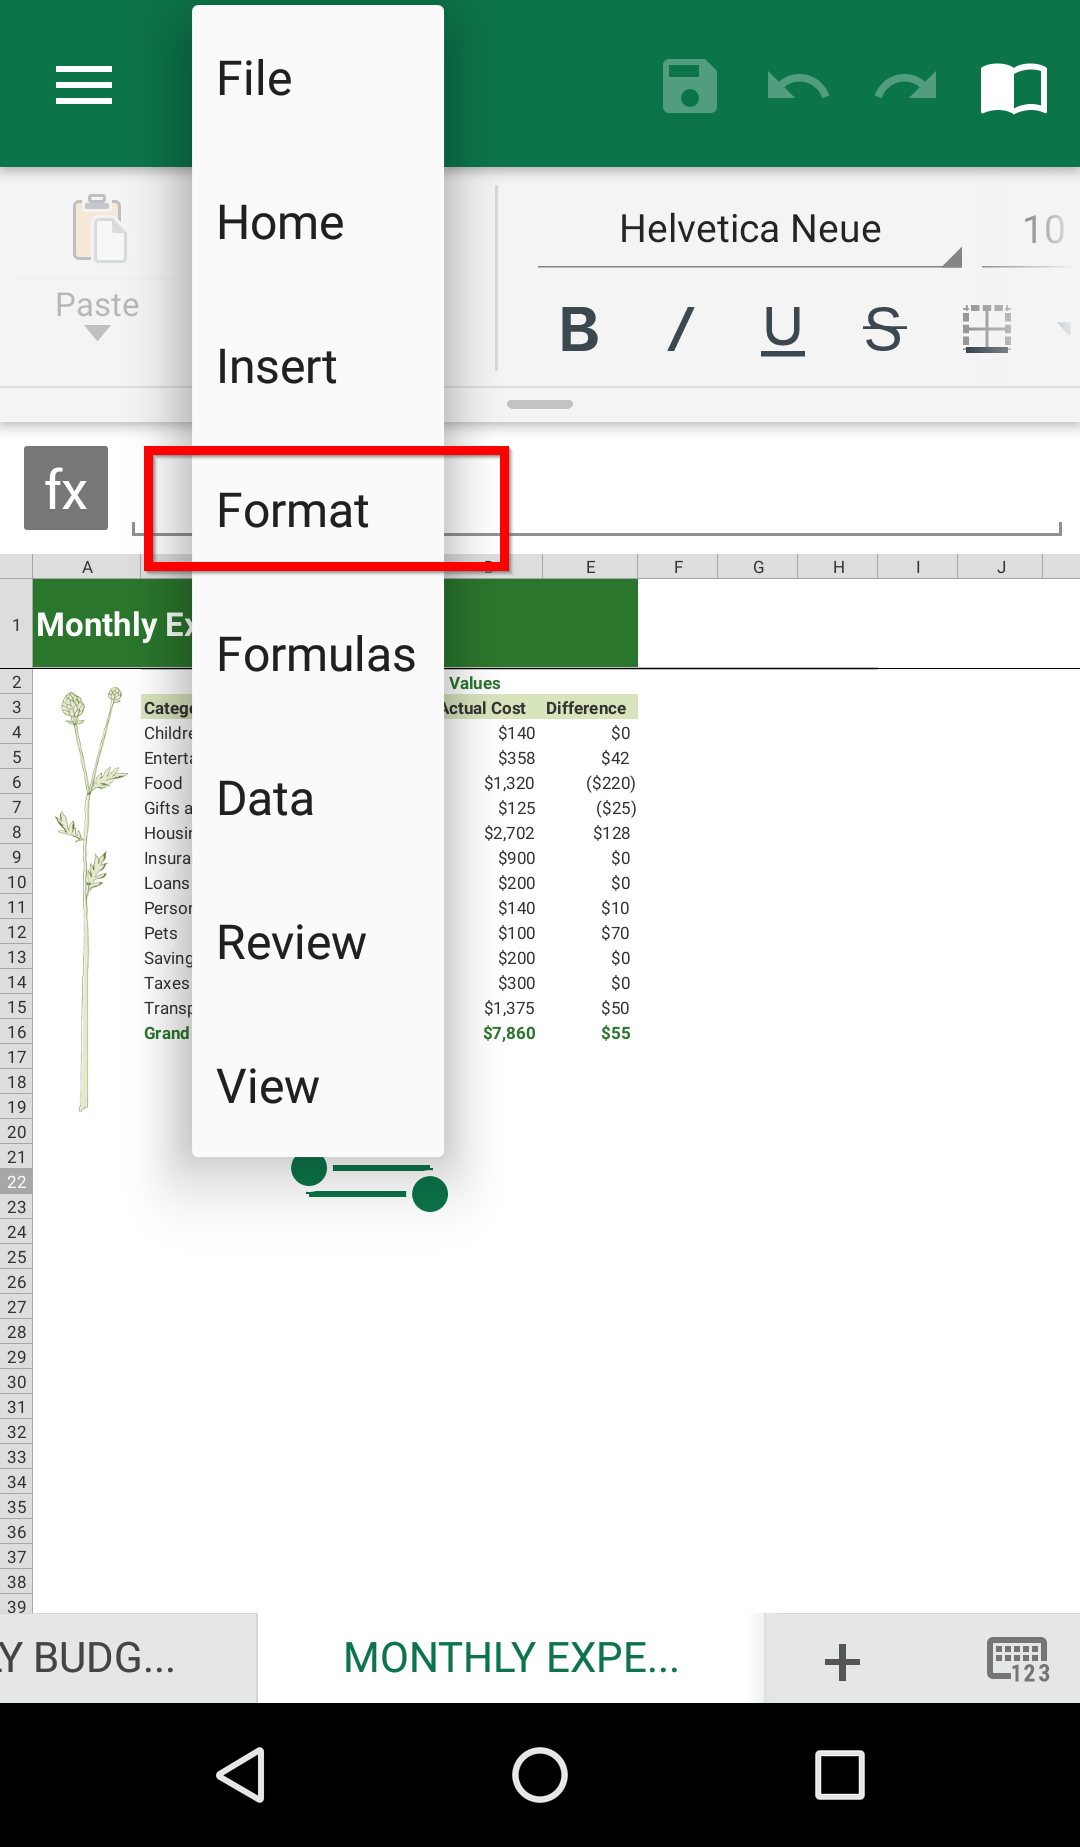
Task: Choose Data from the menu
Action: pos(318,798)
